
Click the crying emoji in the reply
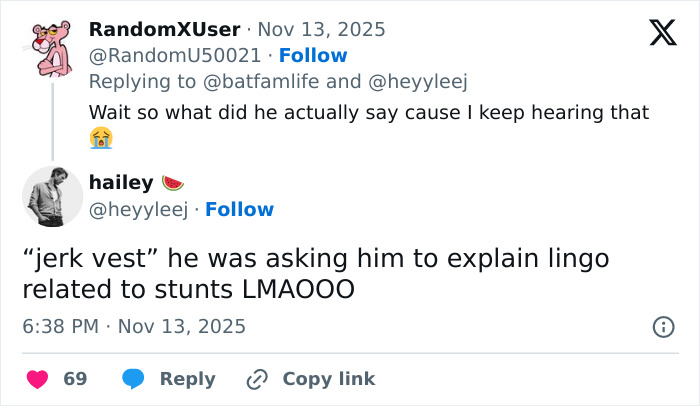tap(100, 138)
